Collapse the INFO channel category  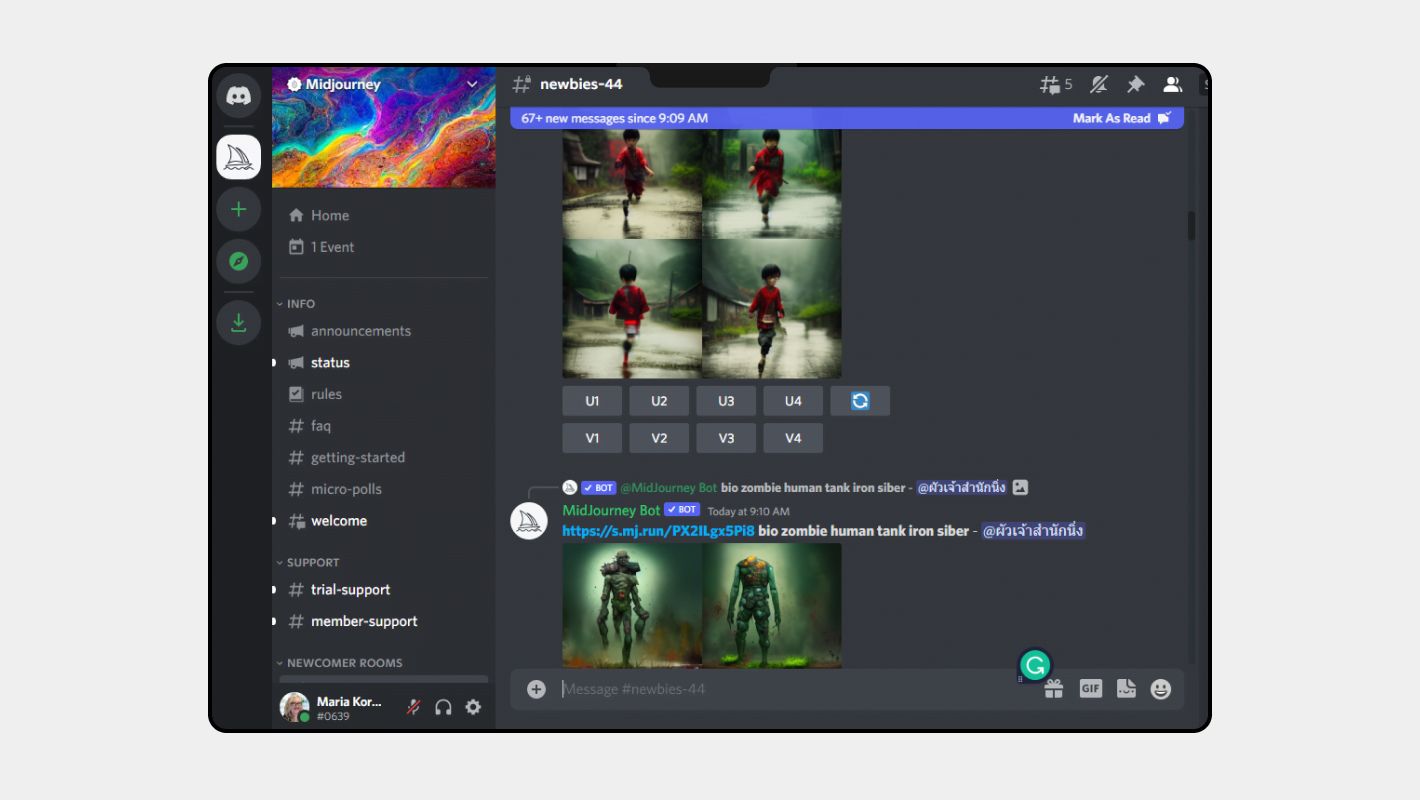[x=300, y=304]
